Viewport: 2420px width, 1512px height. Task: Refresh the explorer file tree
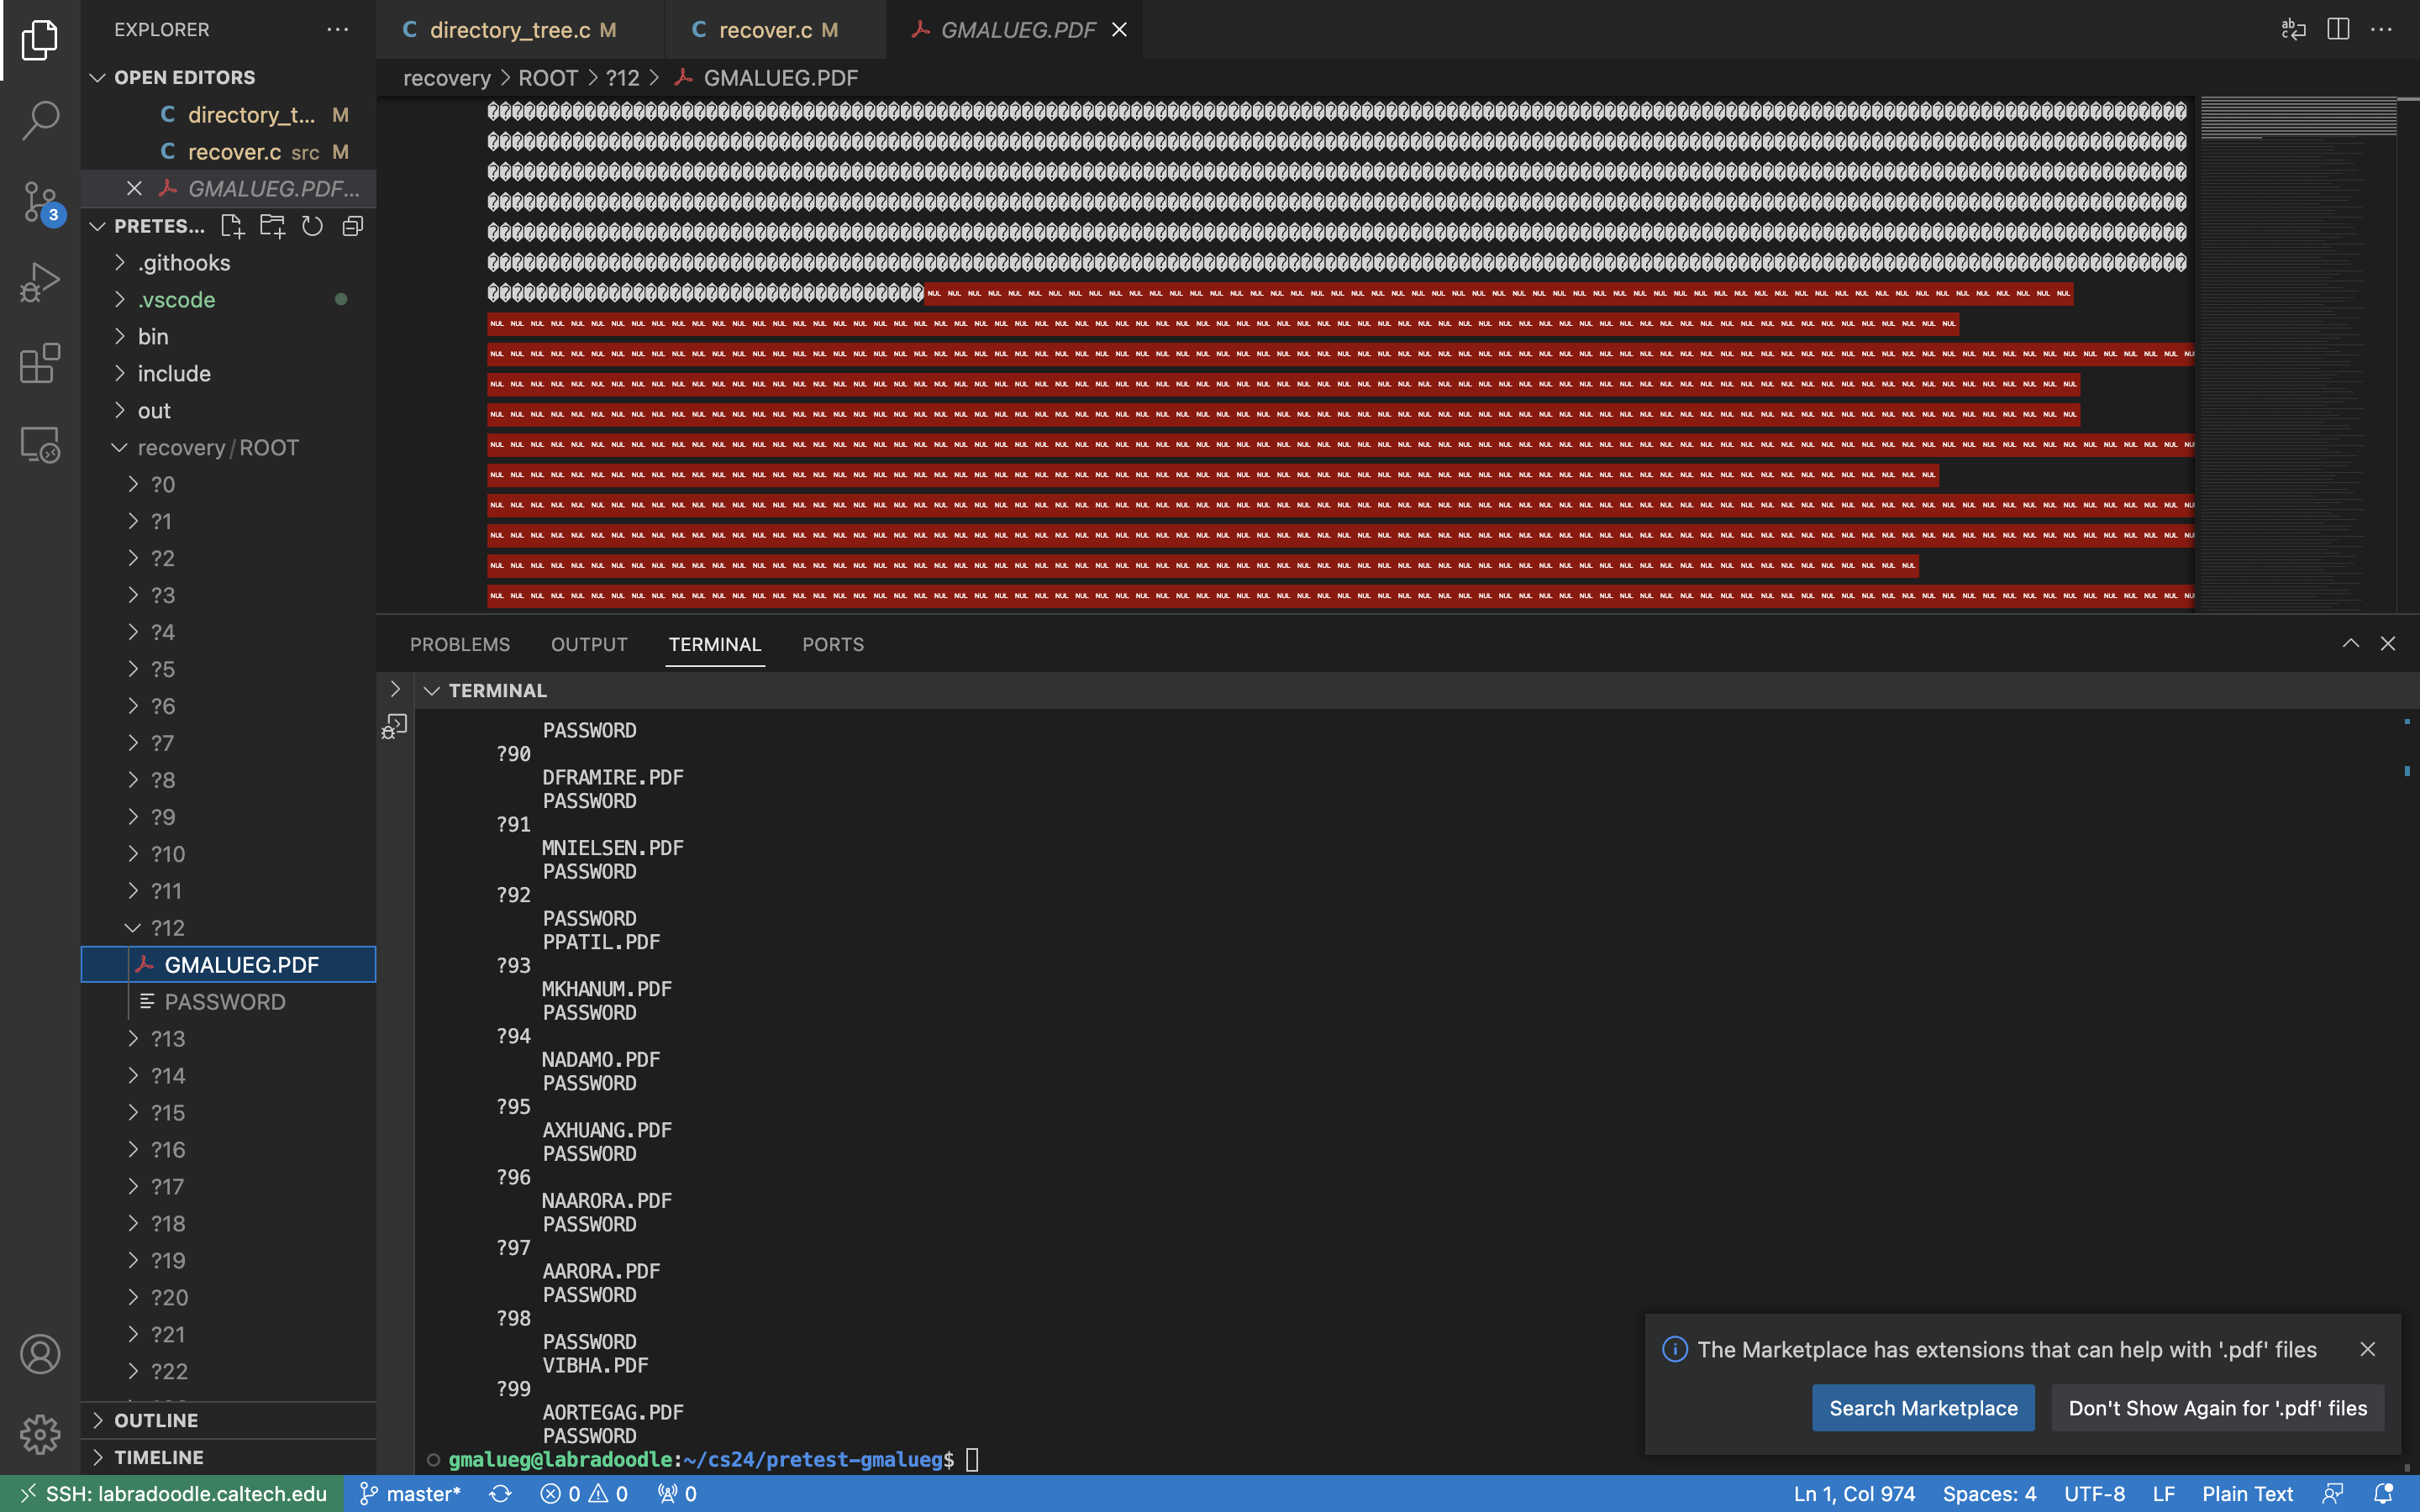click(x=312, y=226)
